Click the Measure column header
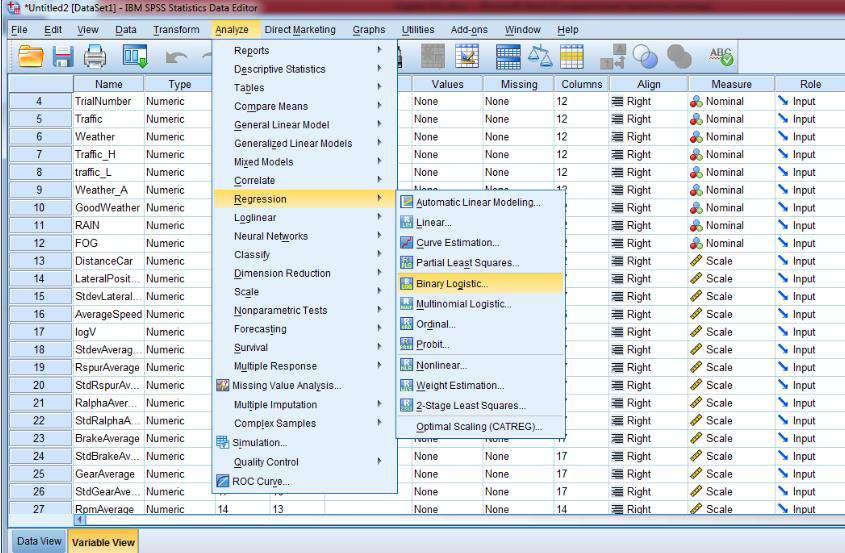The width and height of the screenshot is (845, 553). [x=731, y=84]
